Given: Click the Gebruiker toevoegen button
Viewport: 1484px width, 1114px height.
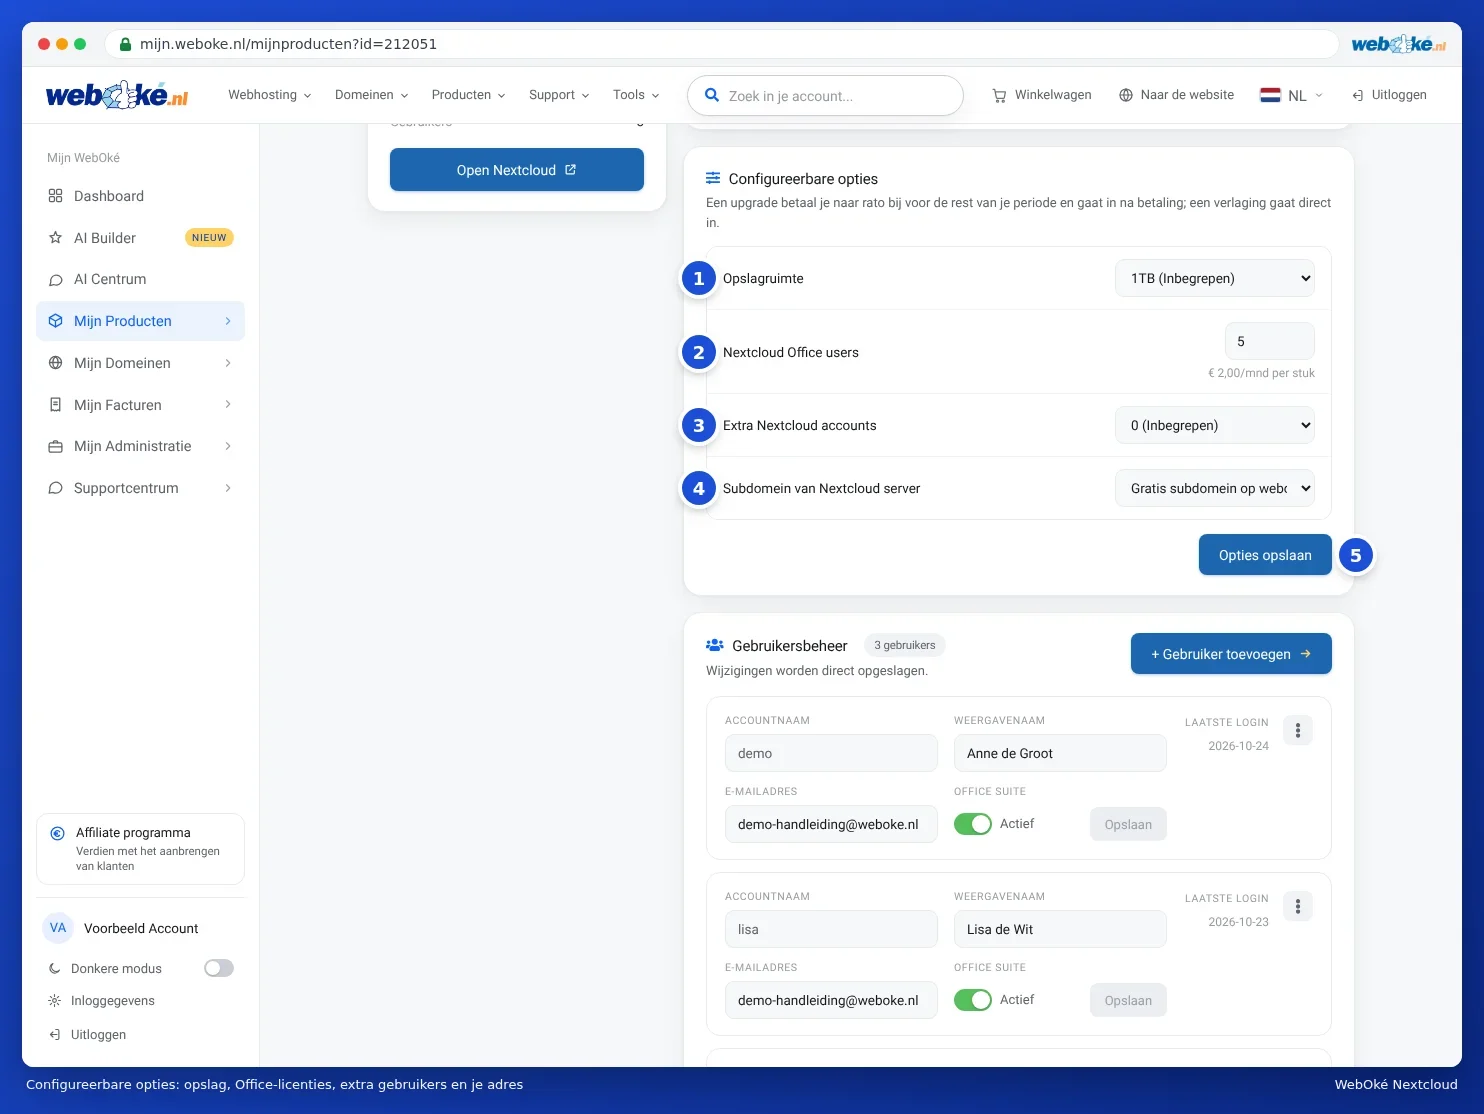Looking at the screenshot, I should click(x=1231, y=654).
